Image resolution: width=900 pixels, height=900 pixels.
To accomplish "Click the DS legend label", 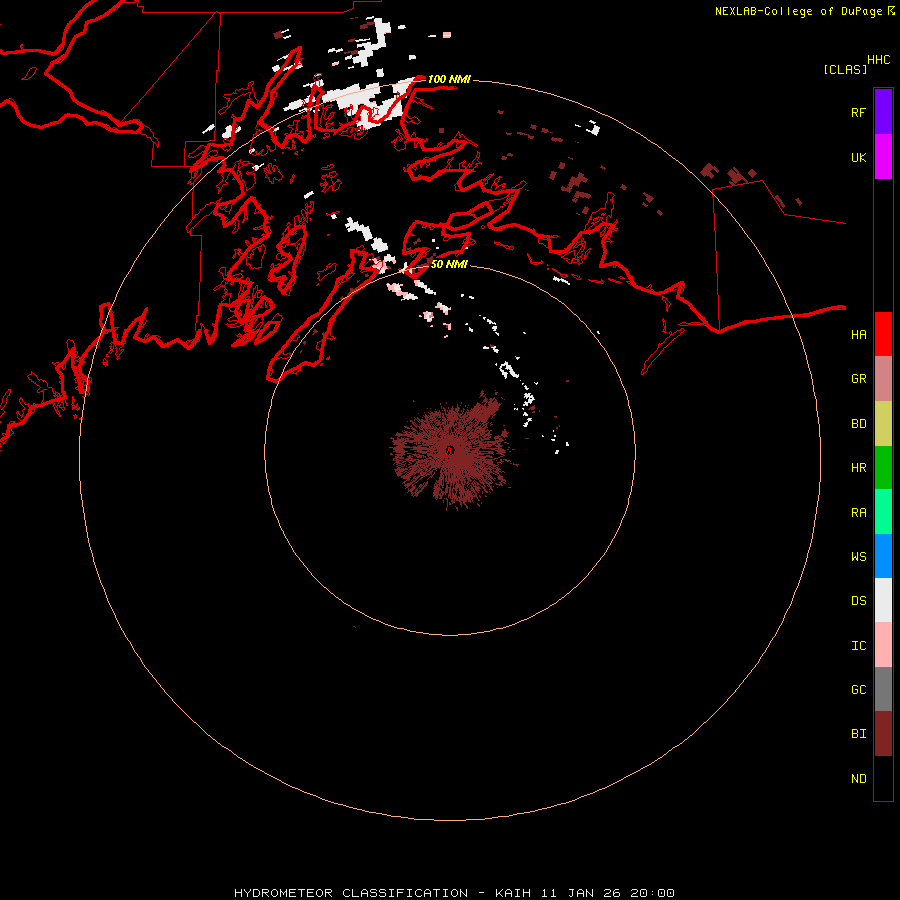I will [858, 601].
